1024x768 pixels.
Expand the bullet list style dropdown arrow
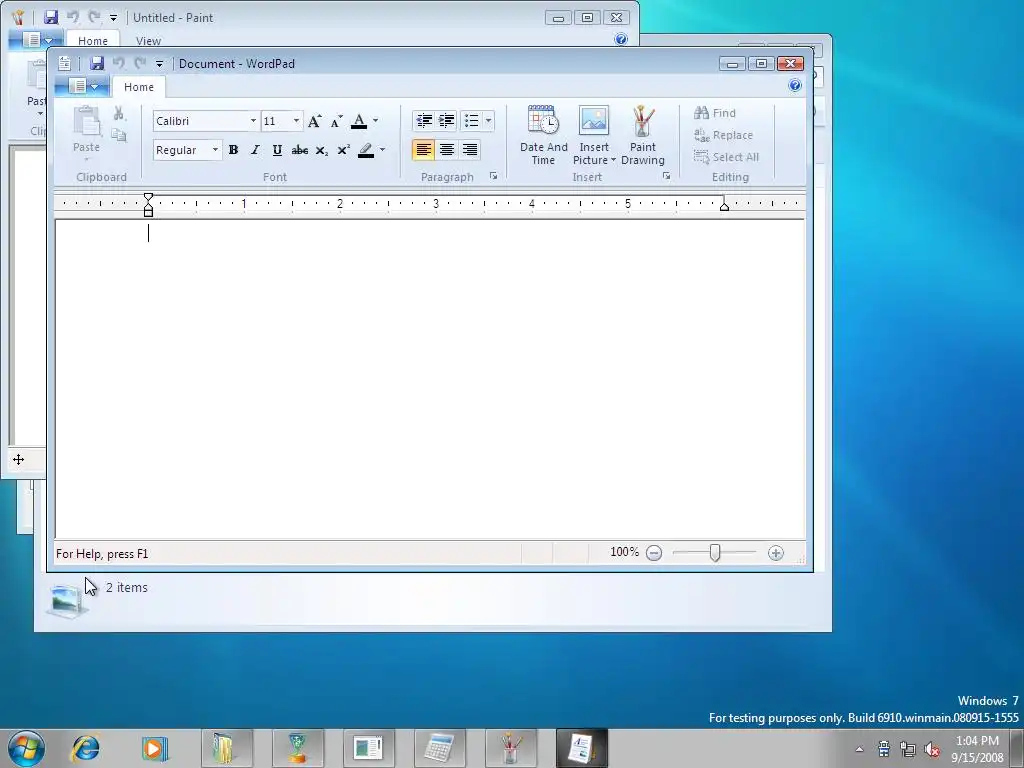(488, 120)
